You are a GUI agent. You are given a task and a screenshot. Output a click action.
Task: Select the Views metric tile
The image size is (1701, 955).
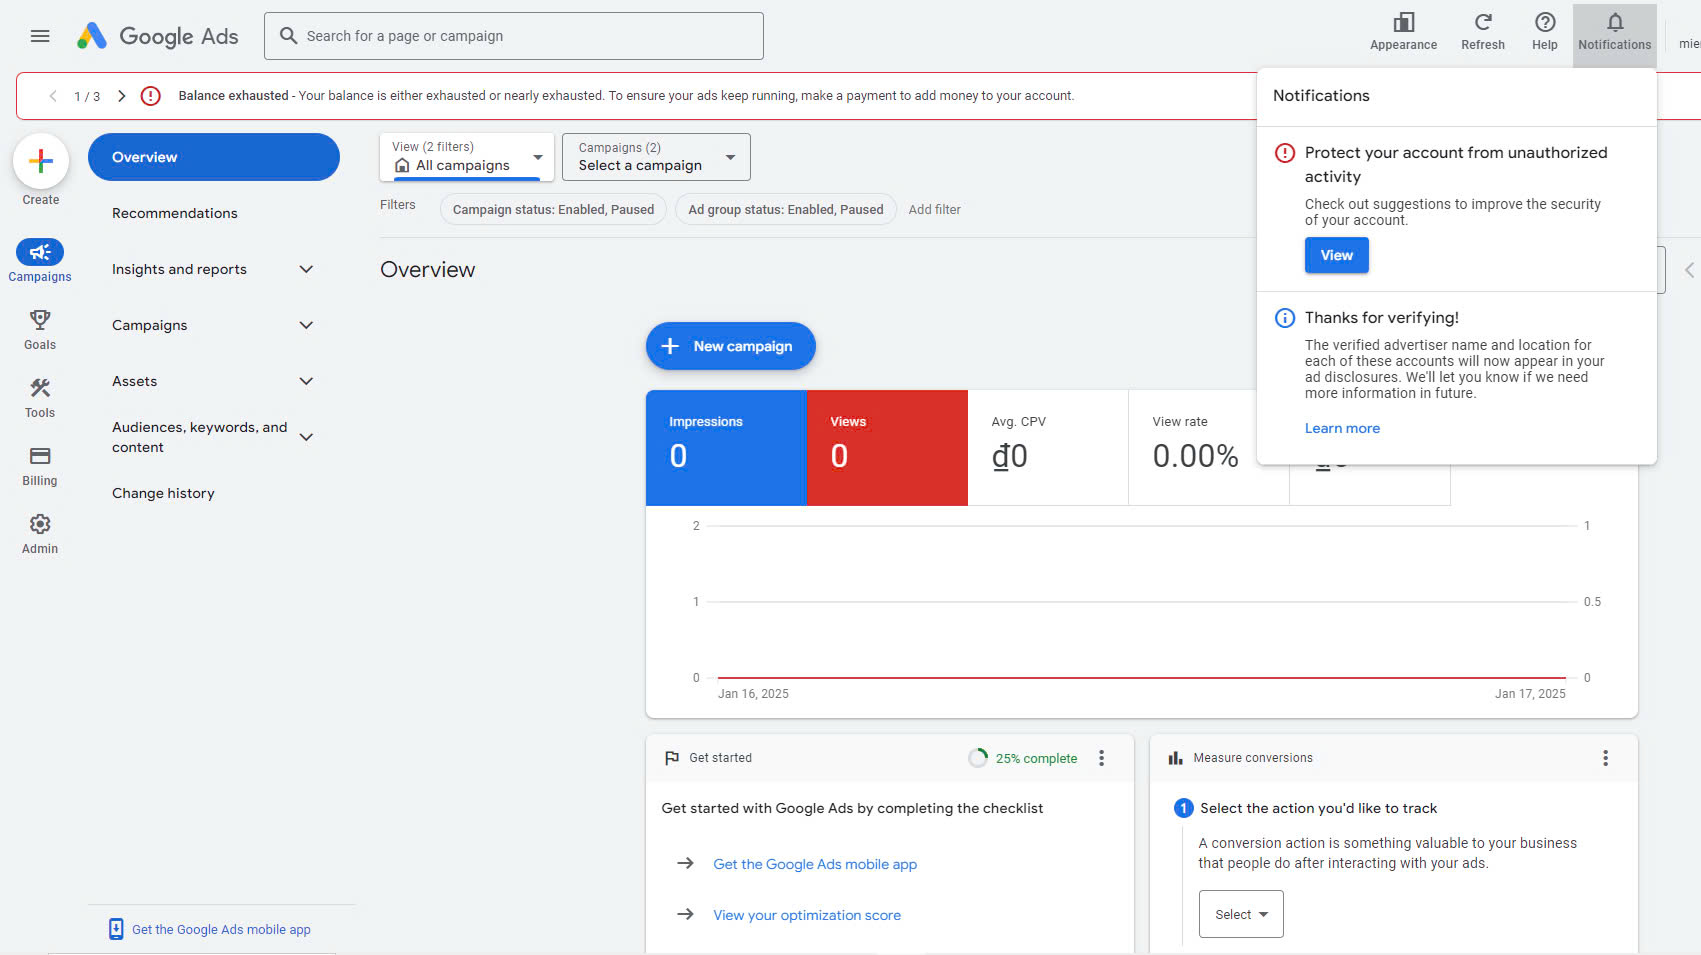pos(887,447)
